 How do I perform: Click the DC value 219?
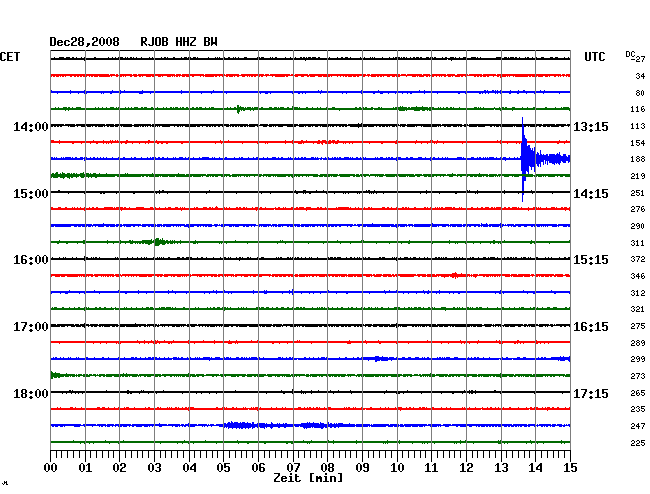pyautogui.click(x=638, y=176)
